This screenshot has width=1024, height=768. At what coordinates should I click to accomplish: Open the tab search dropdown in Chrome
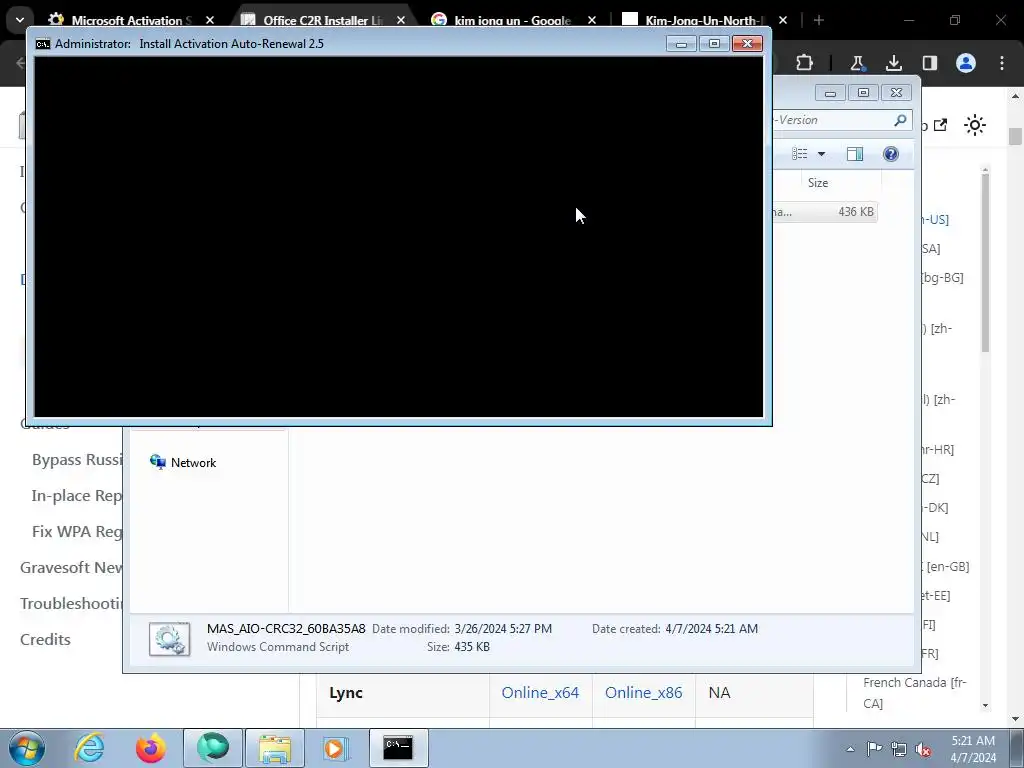20,20
